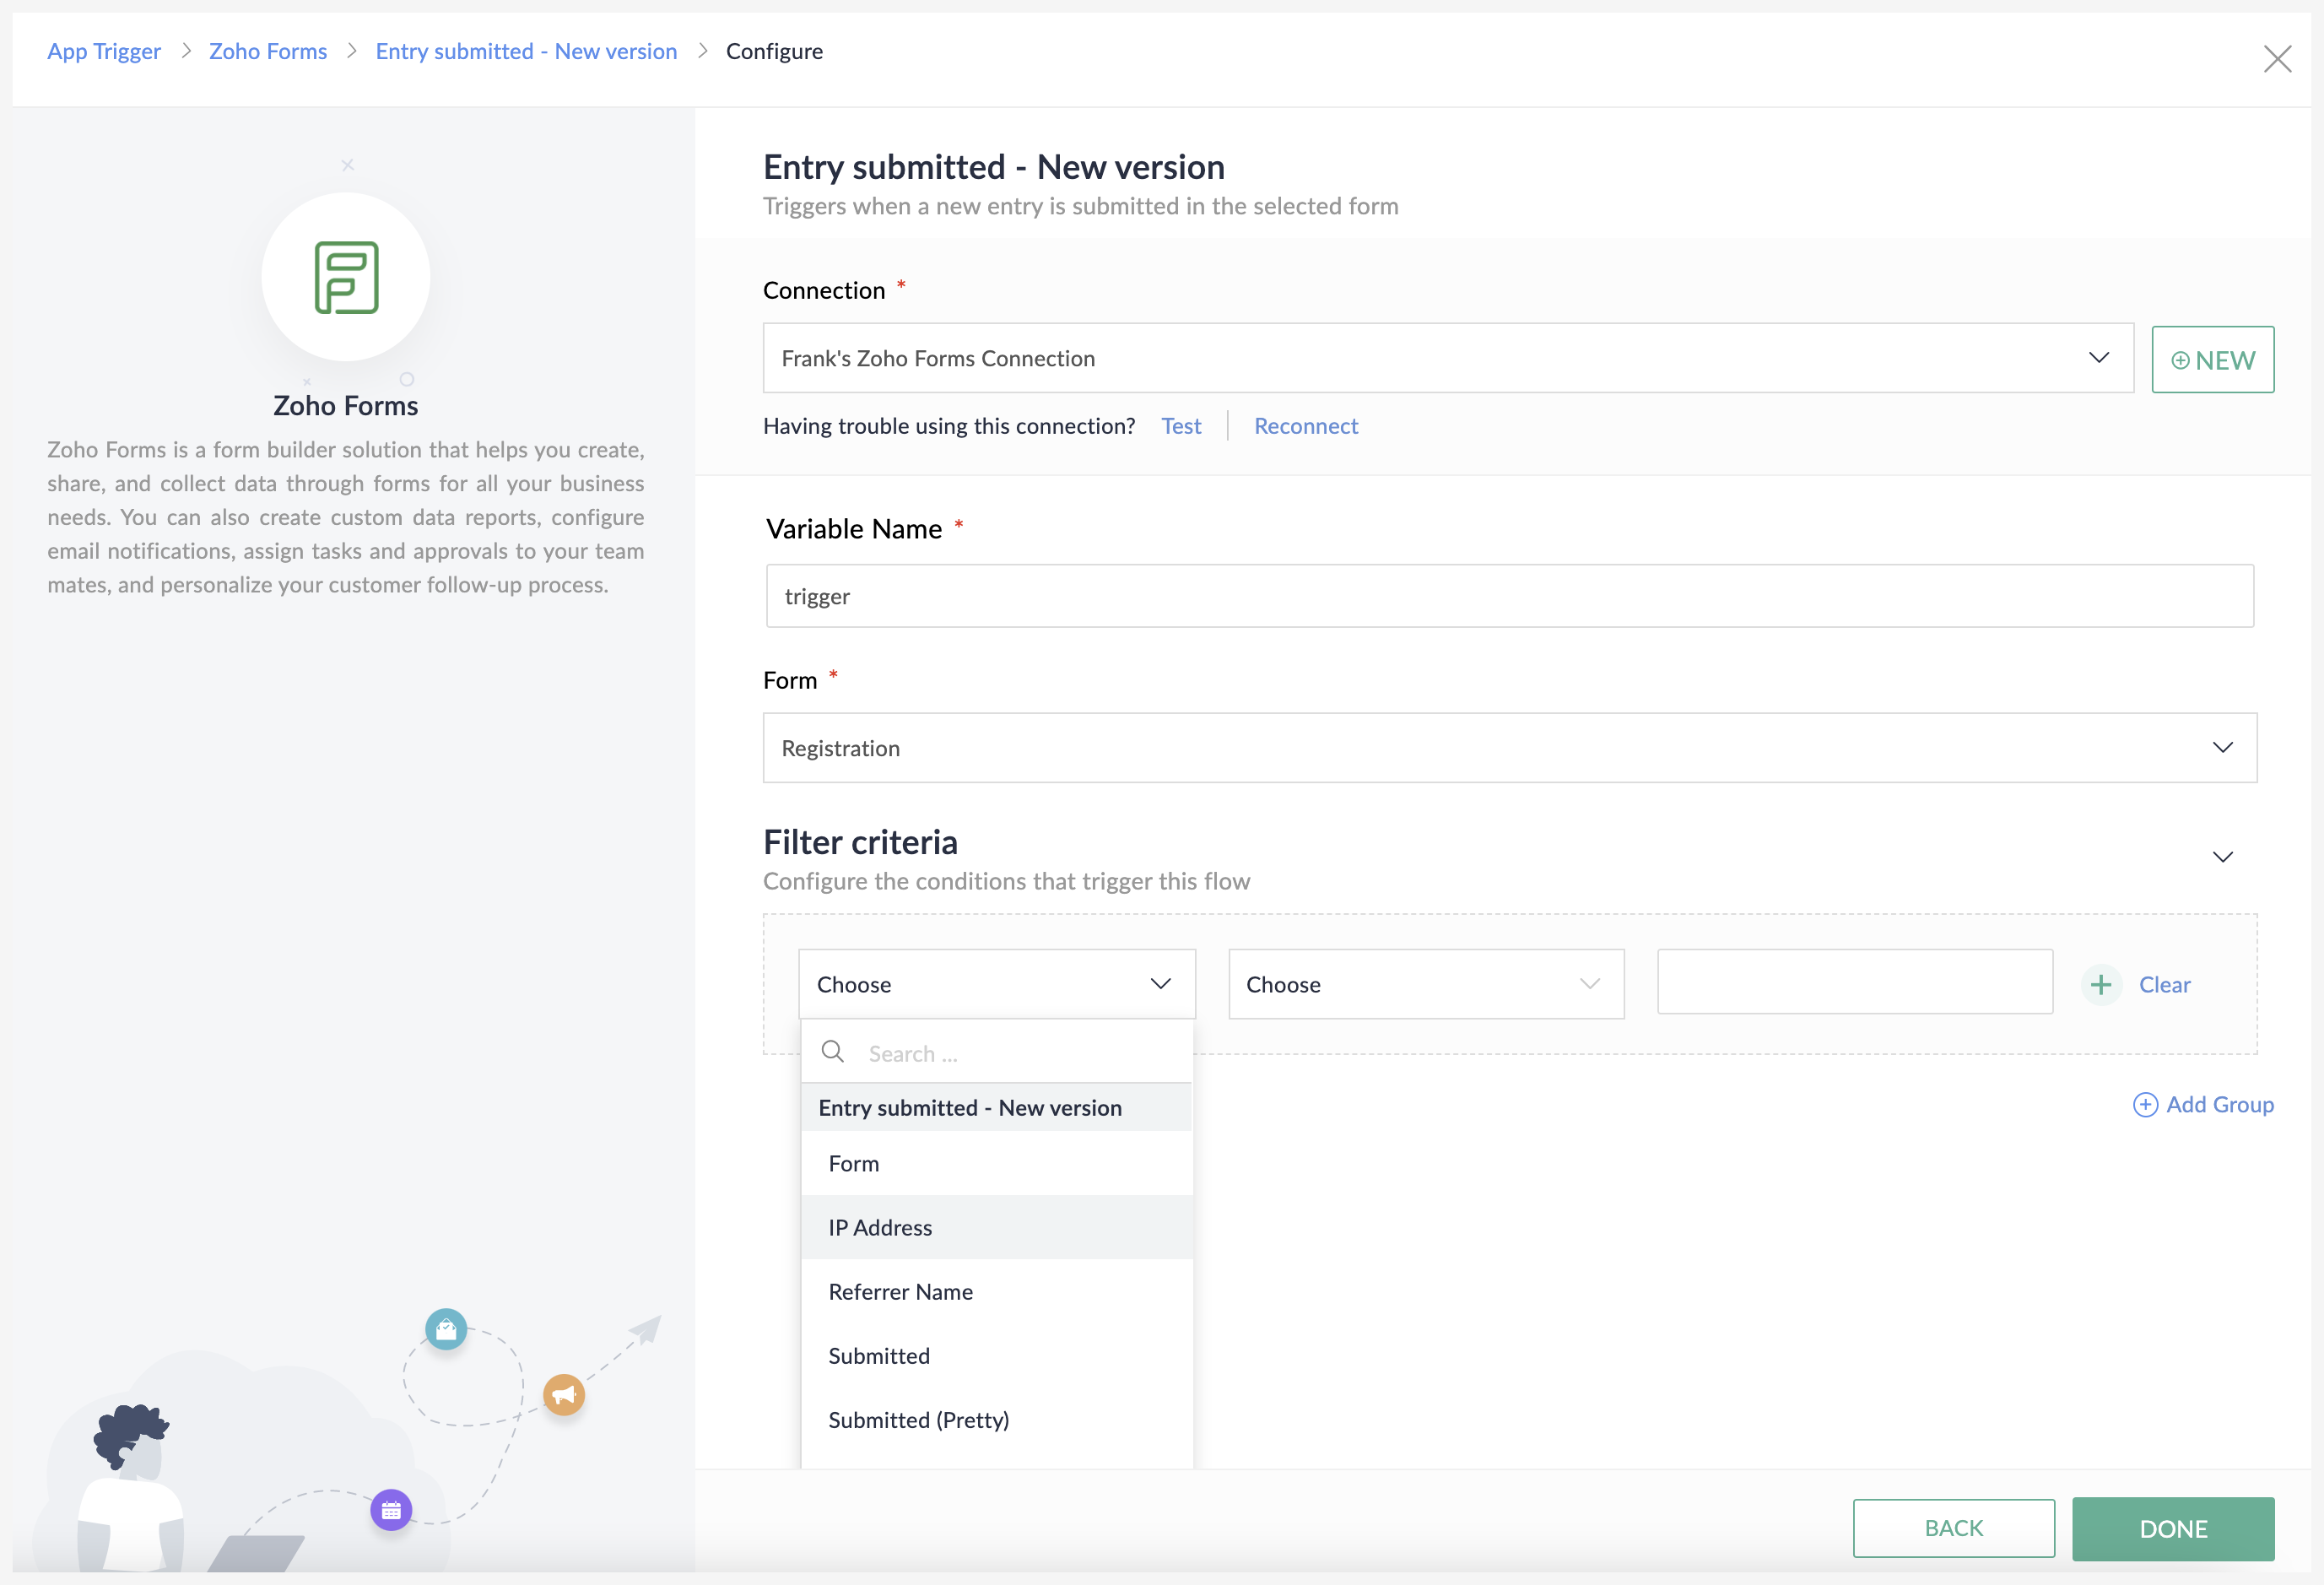Viewport: 2324px width, 1585px height.
Task: Click the Reconnect link
Action: point(1305,426)
